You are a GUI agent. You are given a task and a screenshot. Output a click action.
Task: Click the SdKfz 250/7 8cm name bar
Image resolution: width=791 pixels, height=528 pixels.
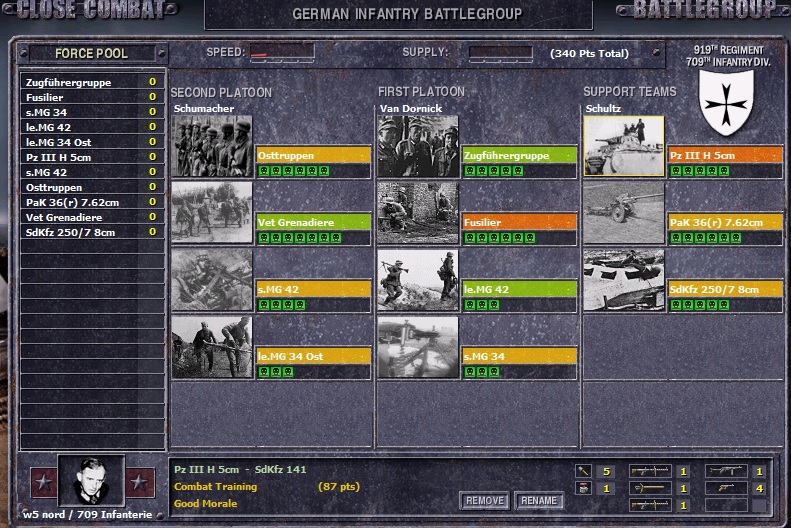[725, 289]
